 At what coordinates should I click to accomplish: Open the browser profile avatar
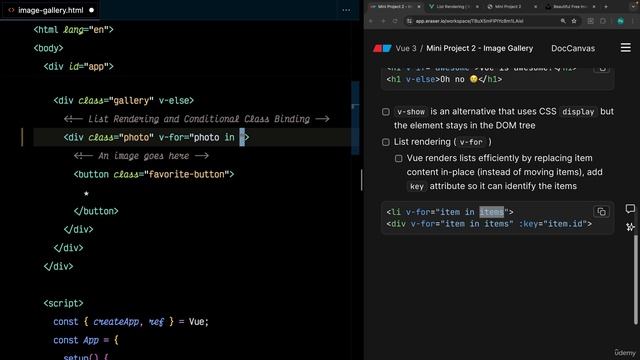click(620, 21)
